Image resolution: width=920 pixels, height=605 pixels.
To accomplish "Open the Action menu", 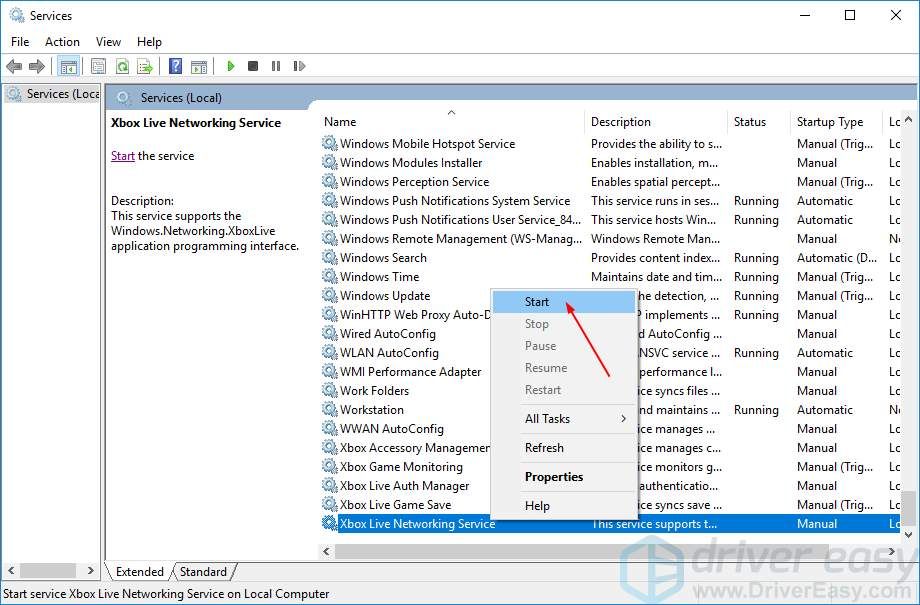I will [x=62, y=42].
